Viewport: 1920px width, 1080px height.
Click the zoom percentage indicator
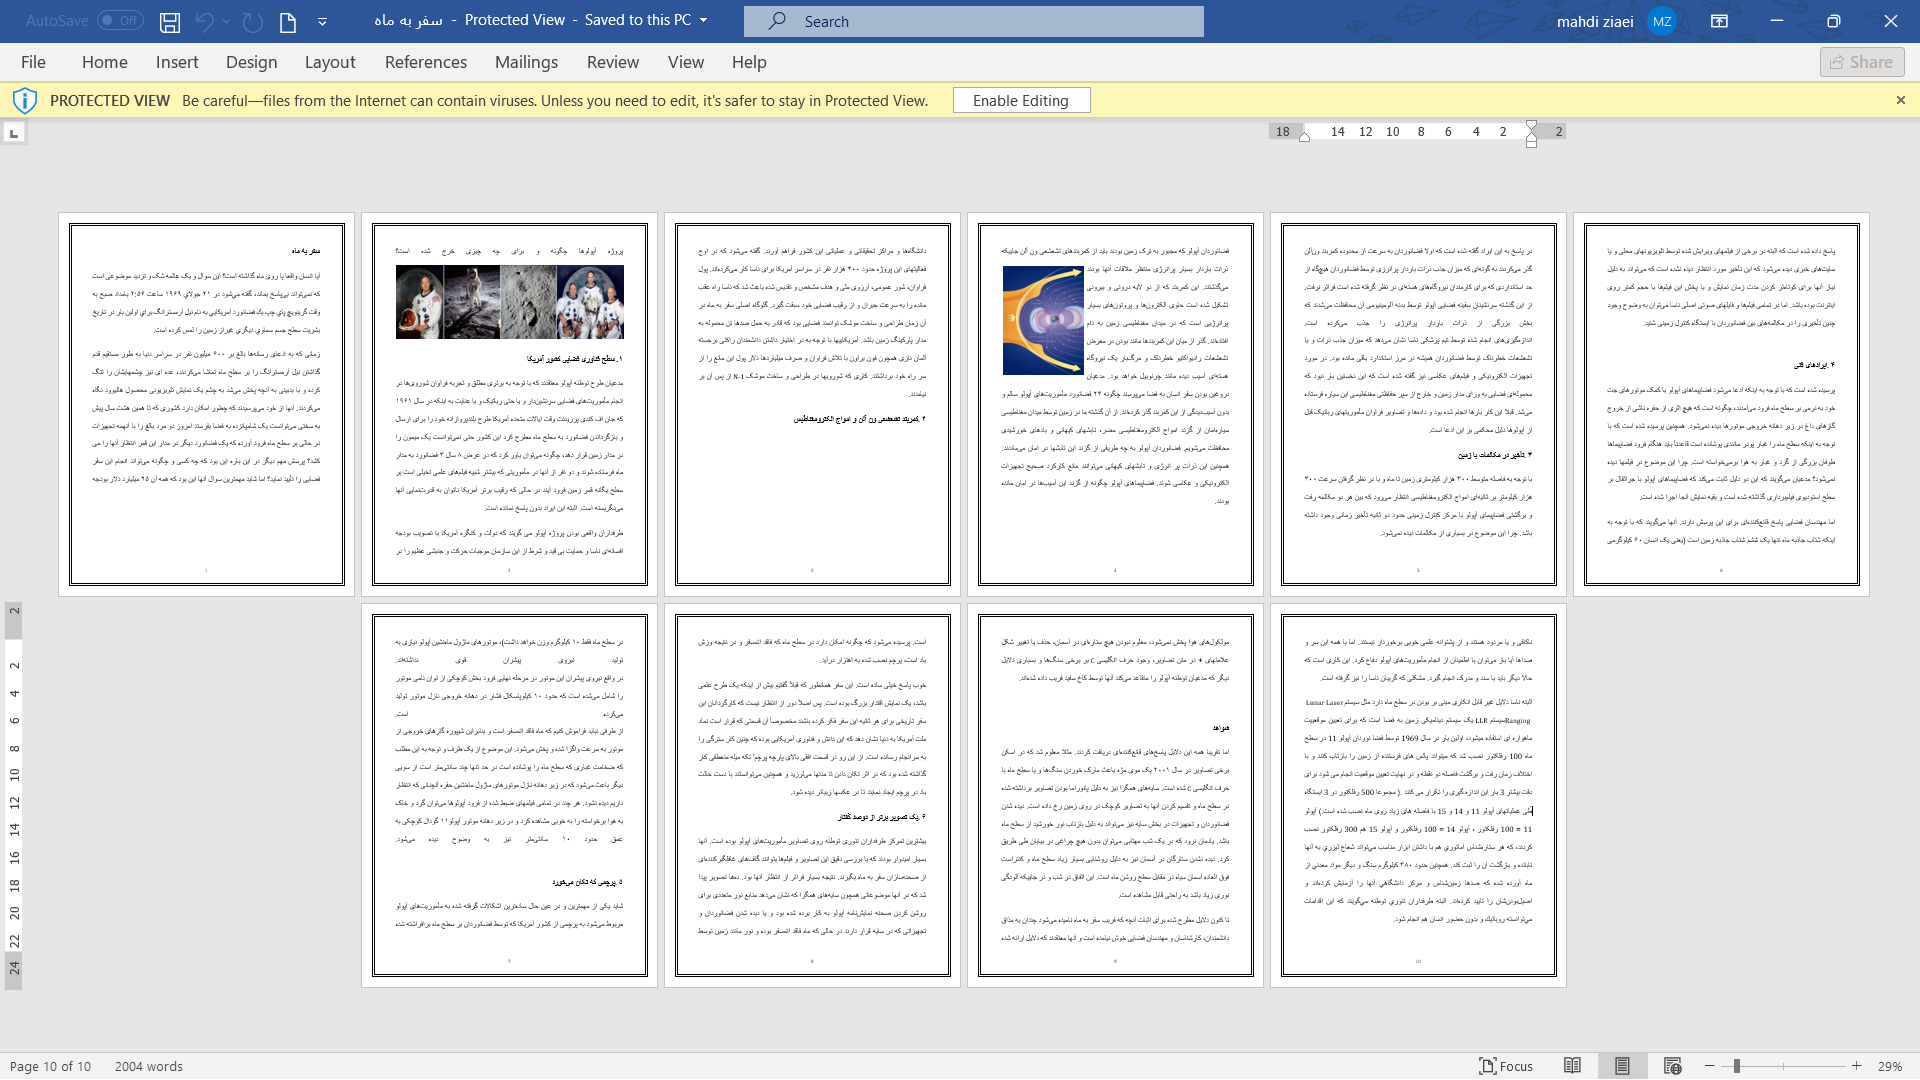(x=1894, y=1065)
